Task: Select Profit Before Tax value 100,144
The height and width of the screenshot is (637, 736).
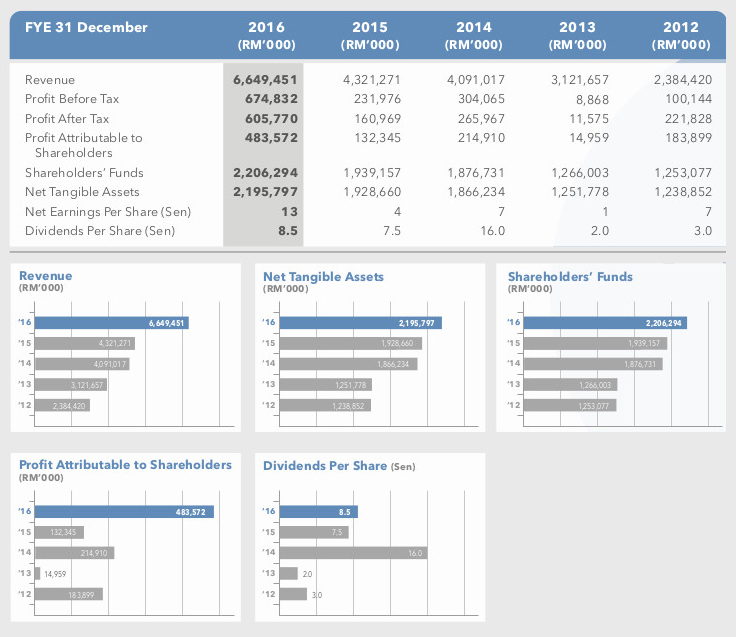Action: 689,99
